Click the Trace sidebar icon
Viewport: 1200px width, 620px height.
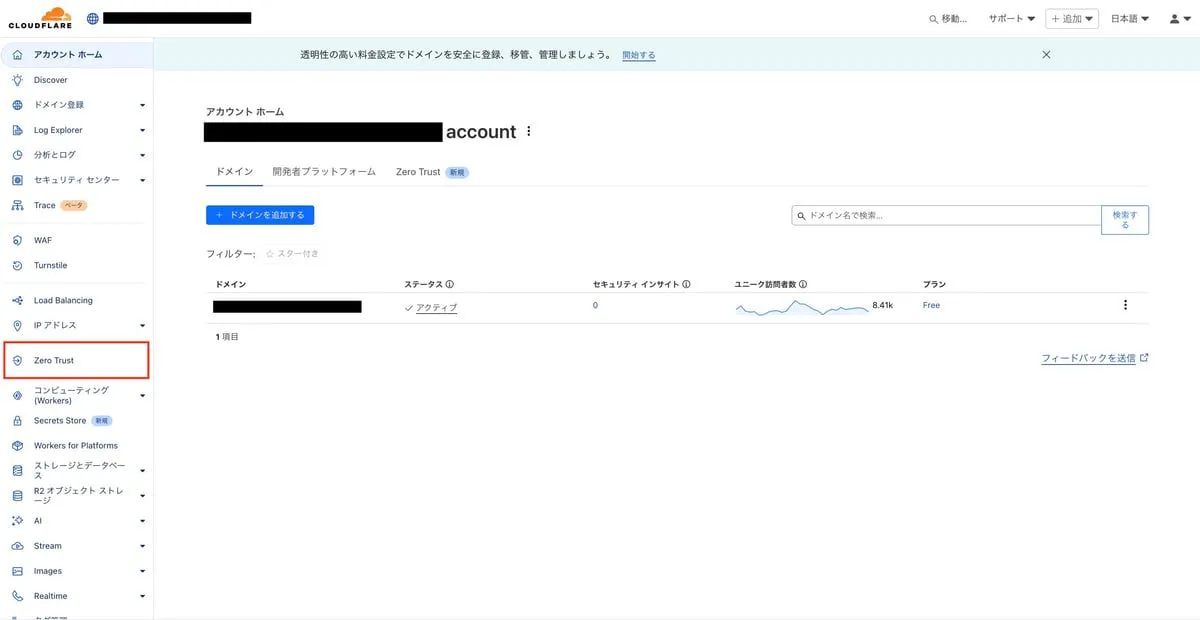[17, 206]
